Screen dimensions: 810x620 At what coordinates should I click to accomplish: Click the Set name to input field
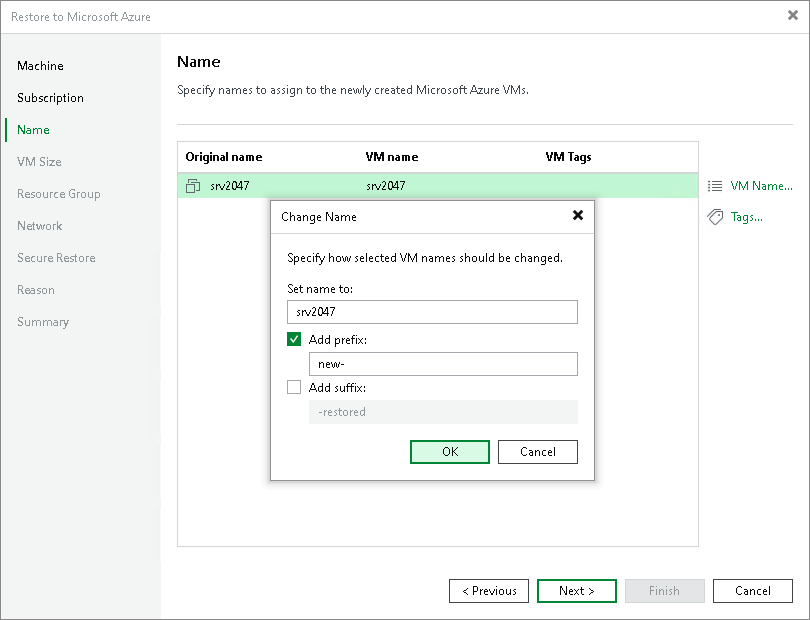432,312
